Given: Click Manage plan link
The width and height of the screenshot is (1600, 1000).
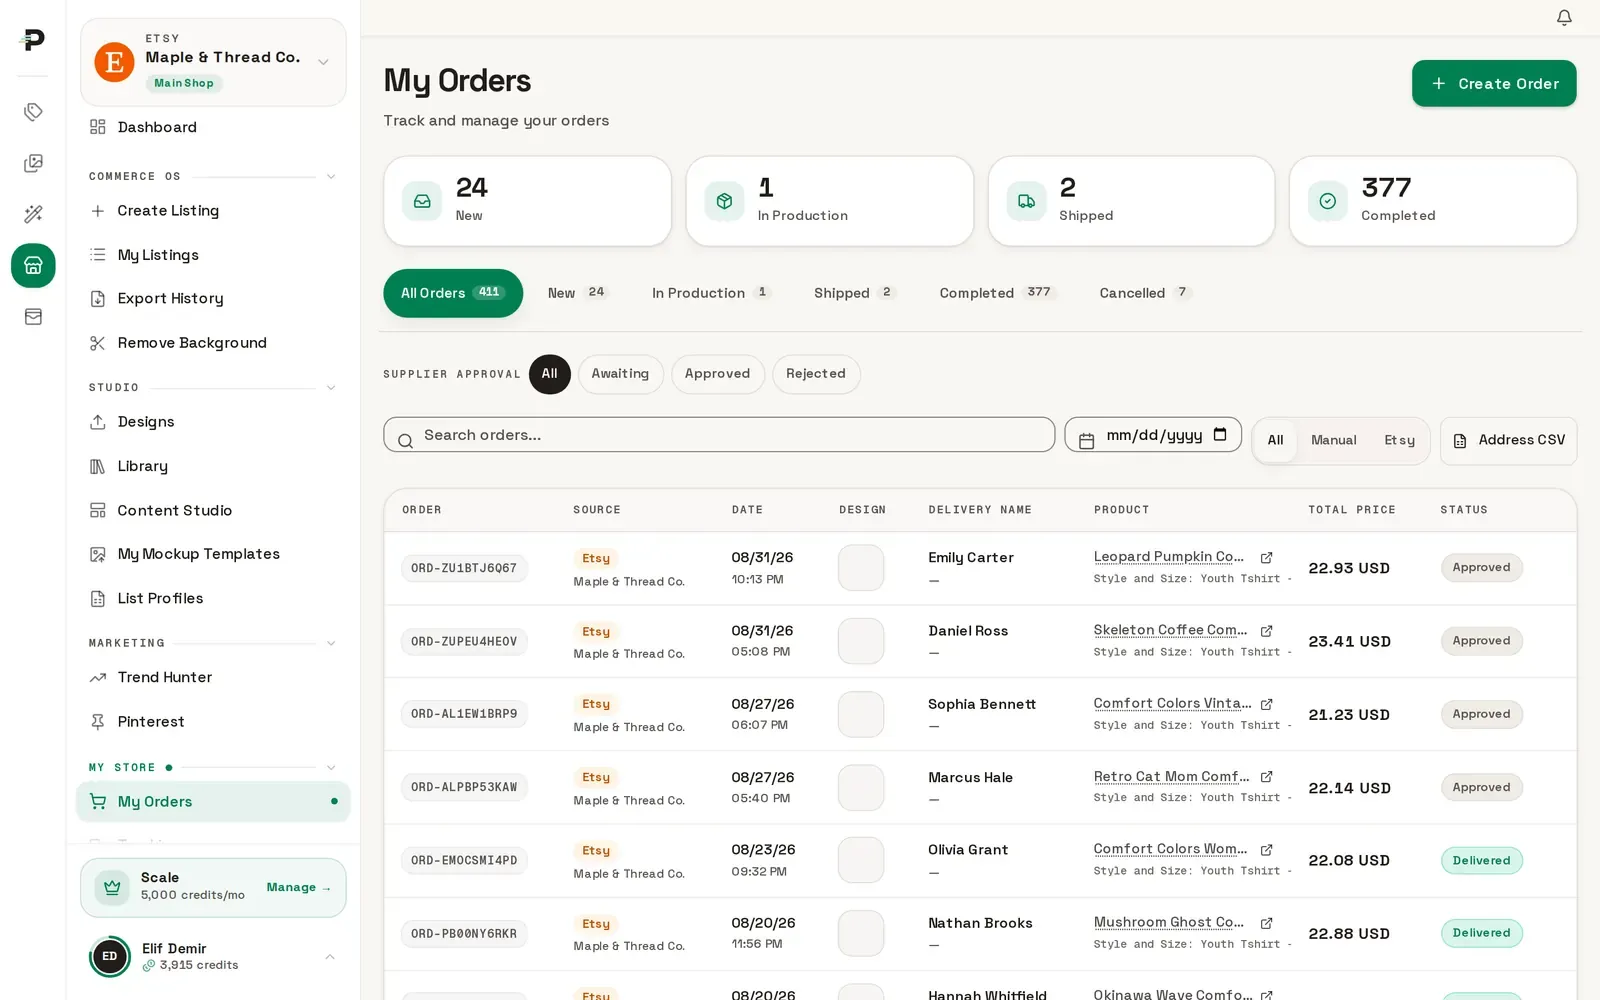Looking at the screenshot, I should 298,888.
